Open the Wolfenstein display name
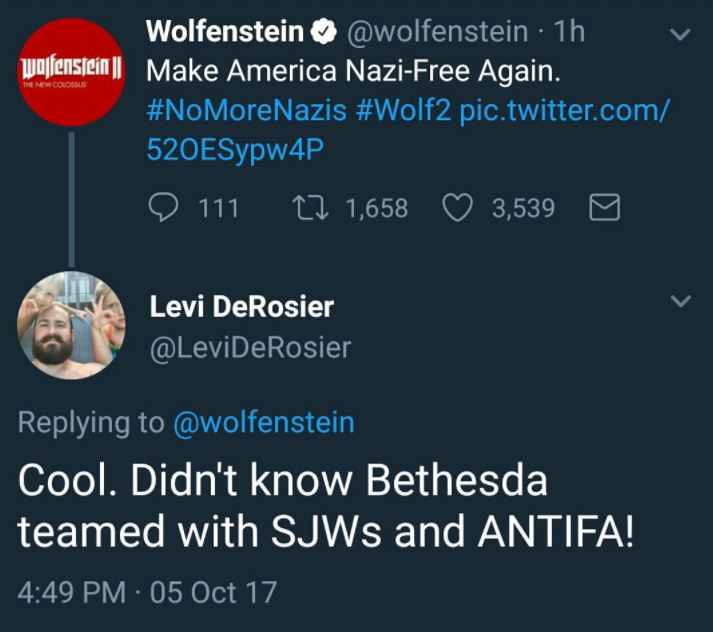713x632 pixels. tap(225, 33)
